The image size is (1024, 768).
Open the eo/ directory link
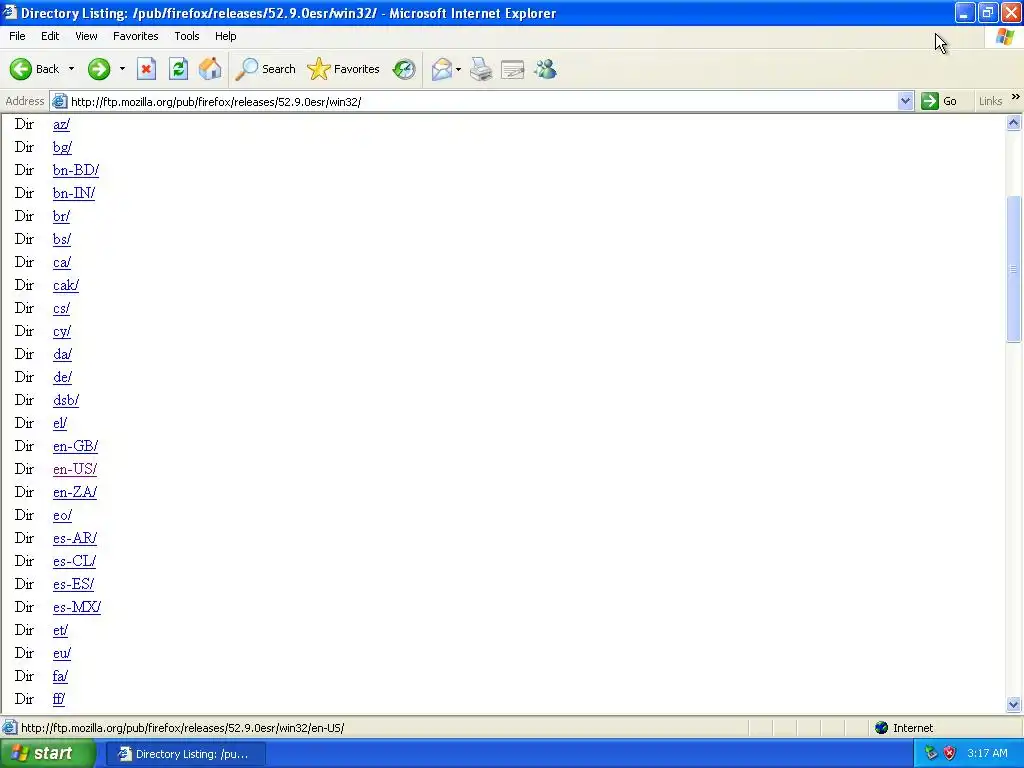tap(63, 515)
